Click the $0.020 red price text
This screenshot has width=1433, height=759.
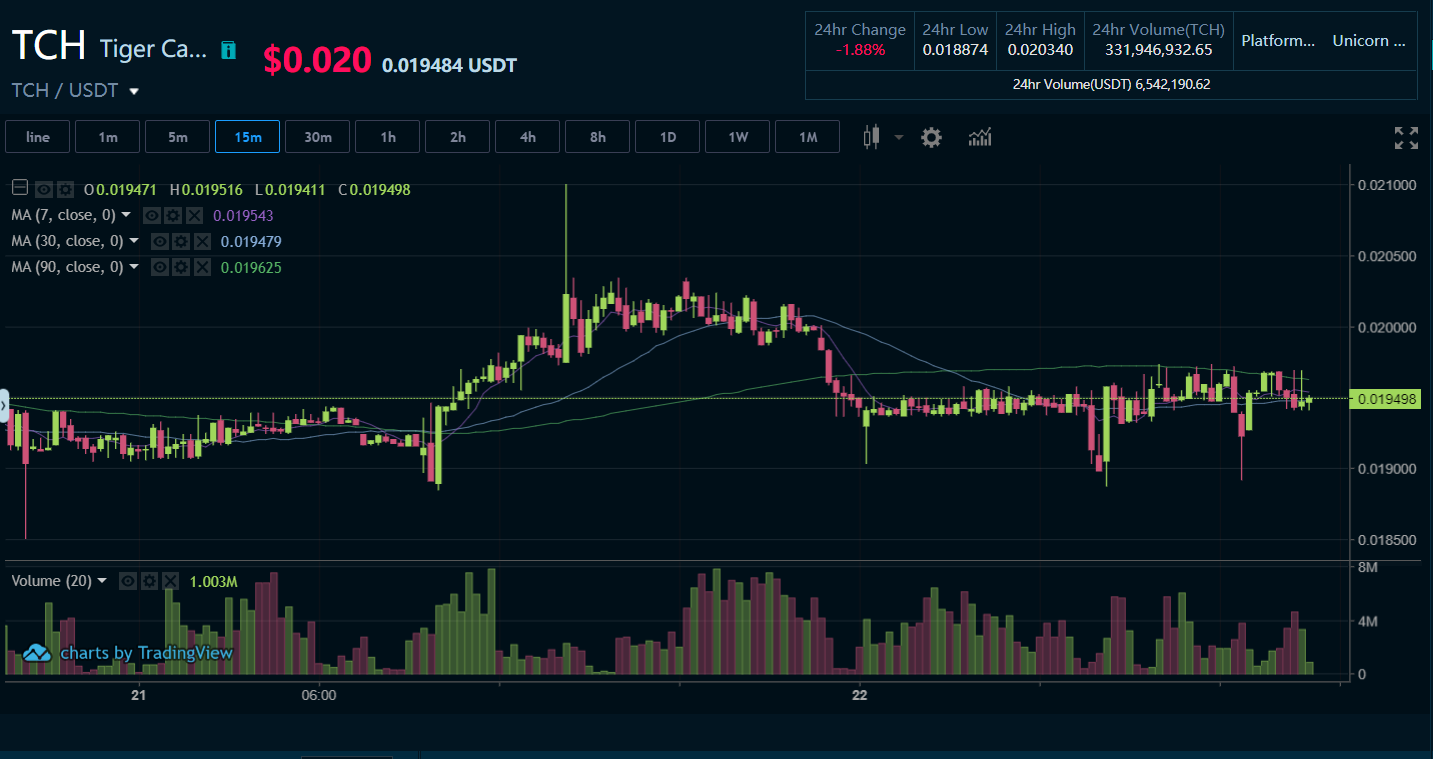point(318,60)
